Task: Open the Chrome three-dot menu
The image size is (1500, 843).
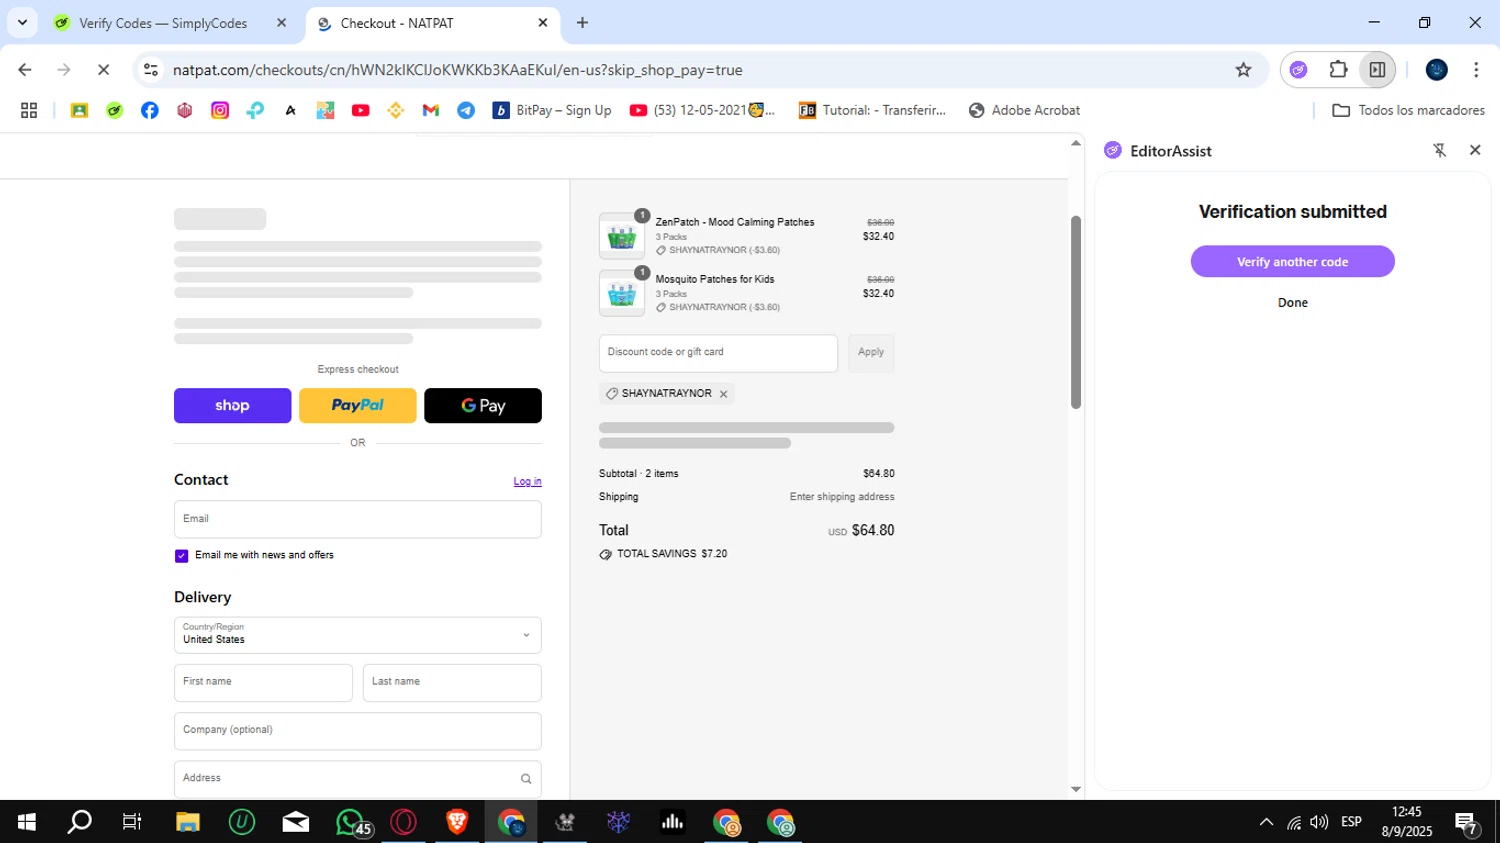Action: pos(1476,70)
